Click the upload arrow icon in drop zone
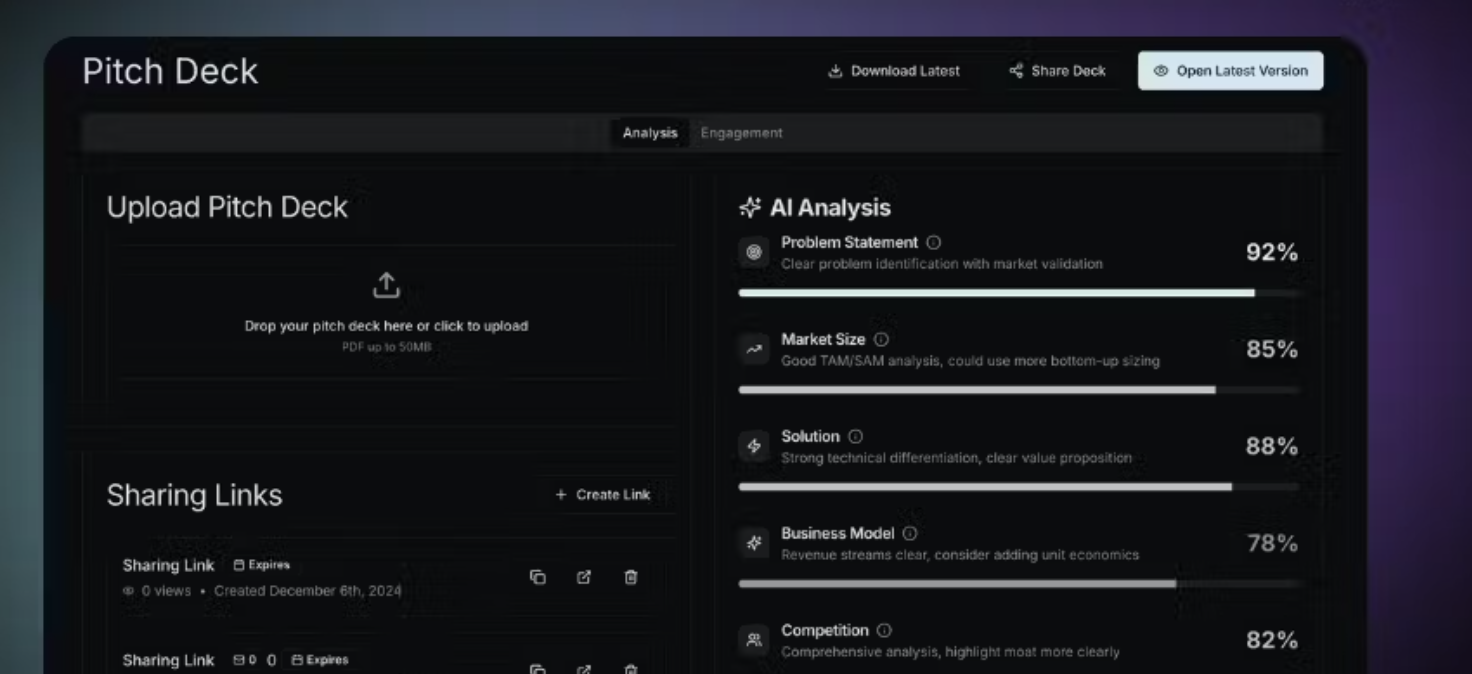This screenshot has height=674, width=1472. (x=386, y=285)
